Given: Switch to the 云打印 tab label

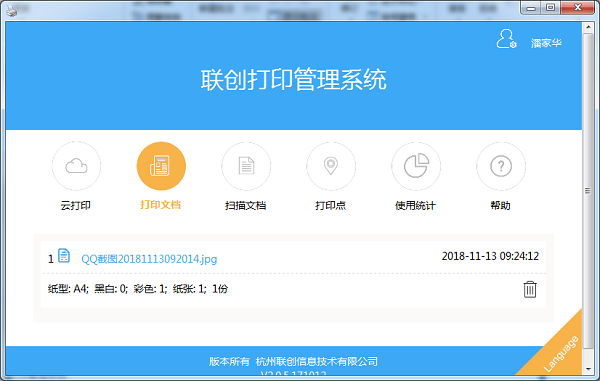Looking at the screenshot, I should coord(76,205).
